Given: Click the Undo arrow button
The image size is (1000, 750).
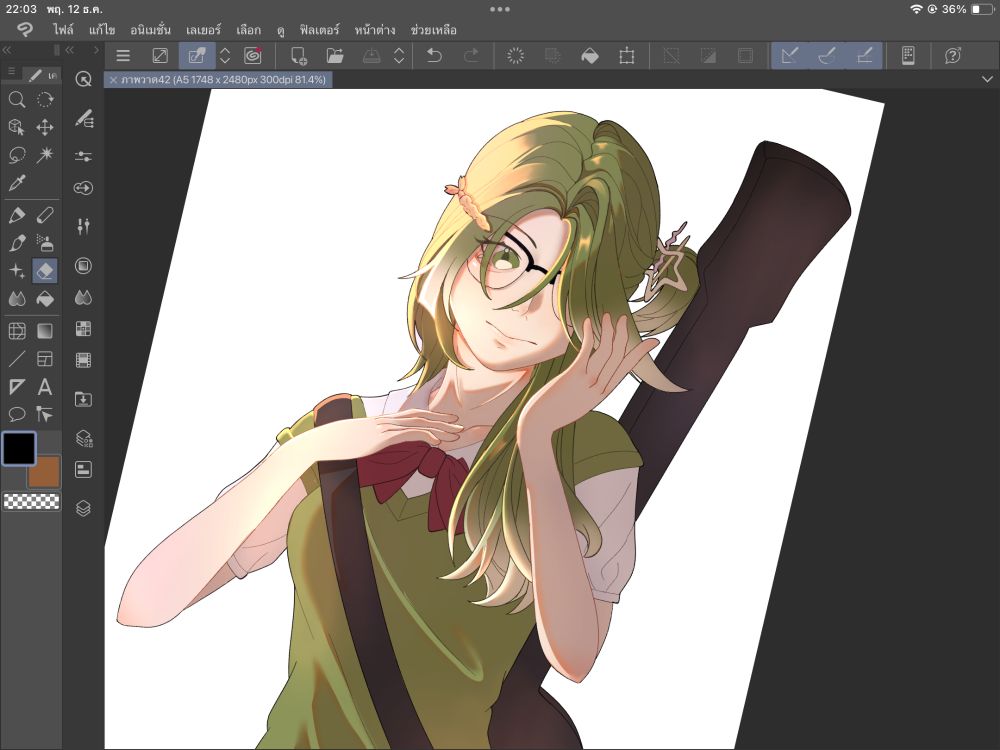Looking at the screenshot, I should click(x=434, y=56).
